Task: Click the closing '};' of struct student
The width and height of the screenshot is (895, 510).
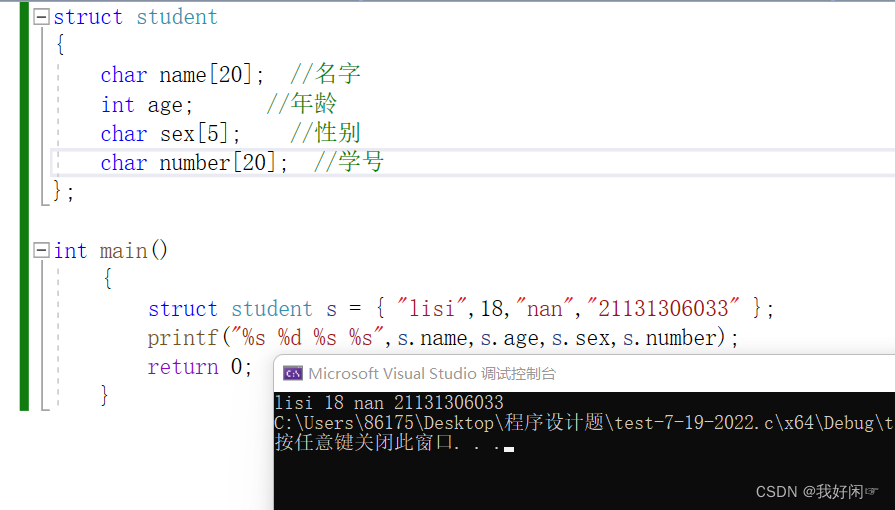Action: 63,191
